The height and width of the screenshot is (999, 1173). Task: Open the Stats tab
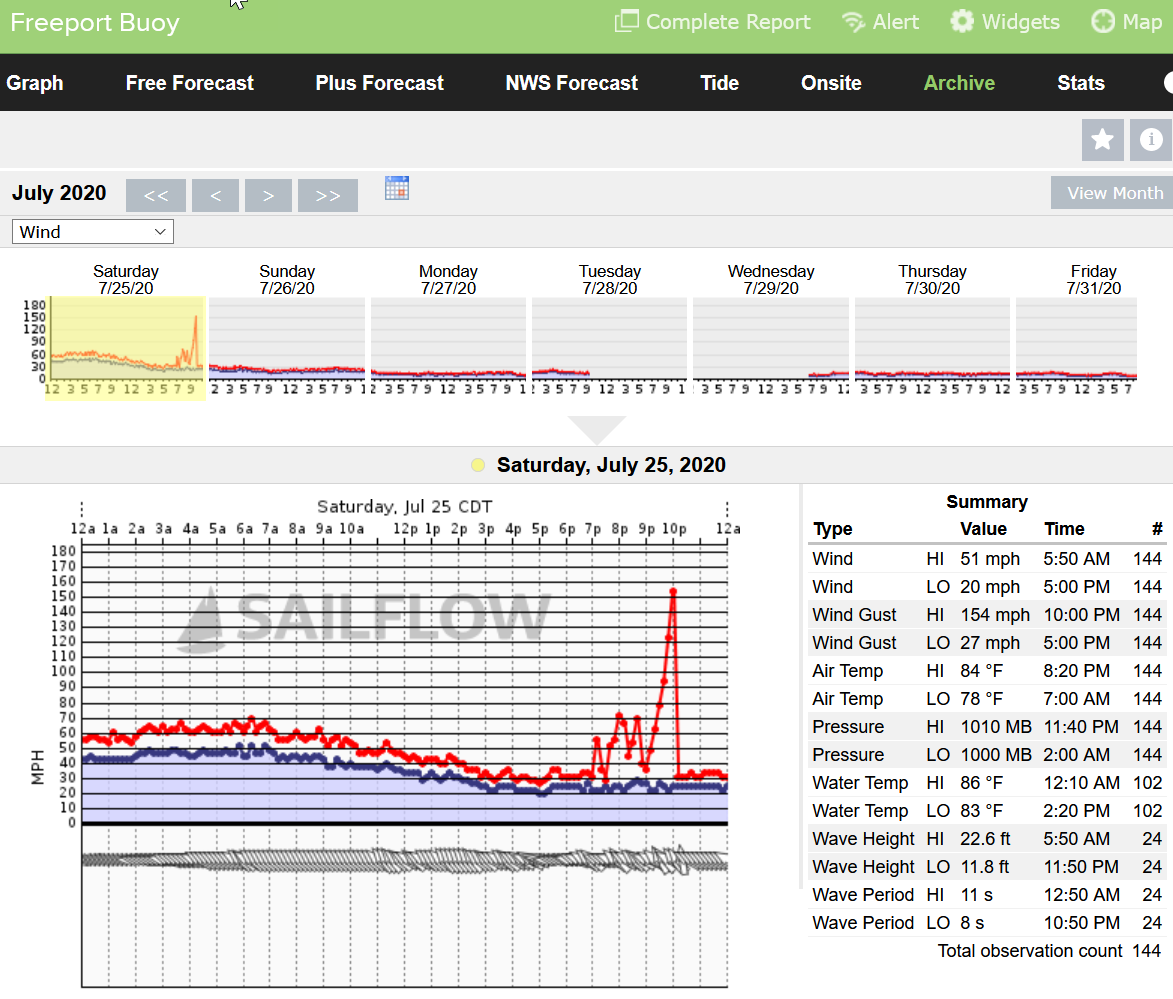(1081, 83)
